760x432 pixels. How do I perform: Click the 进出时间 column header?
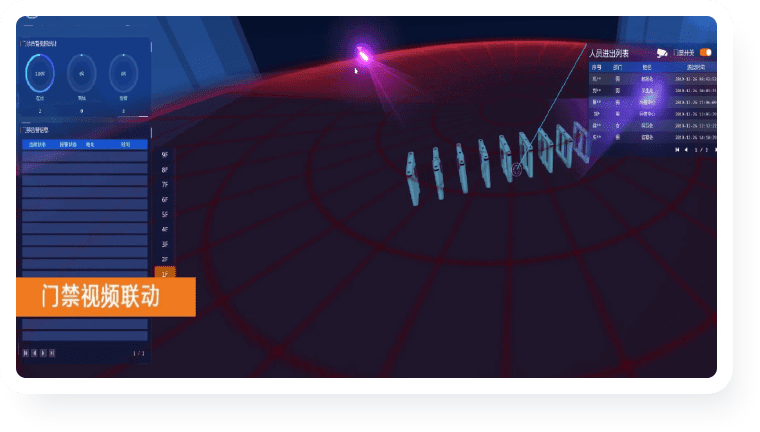[x=696, y=67]
